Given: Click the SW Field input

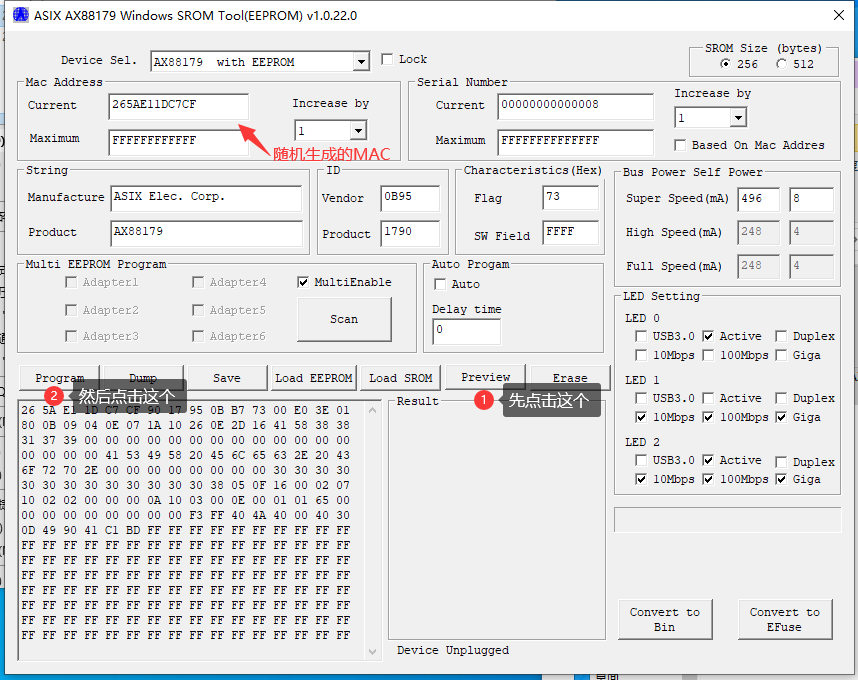Looking at the screenshot, I should pyautogui.click(x=571, y=233).
